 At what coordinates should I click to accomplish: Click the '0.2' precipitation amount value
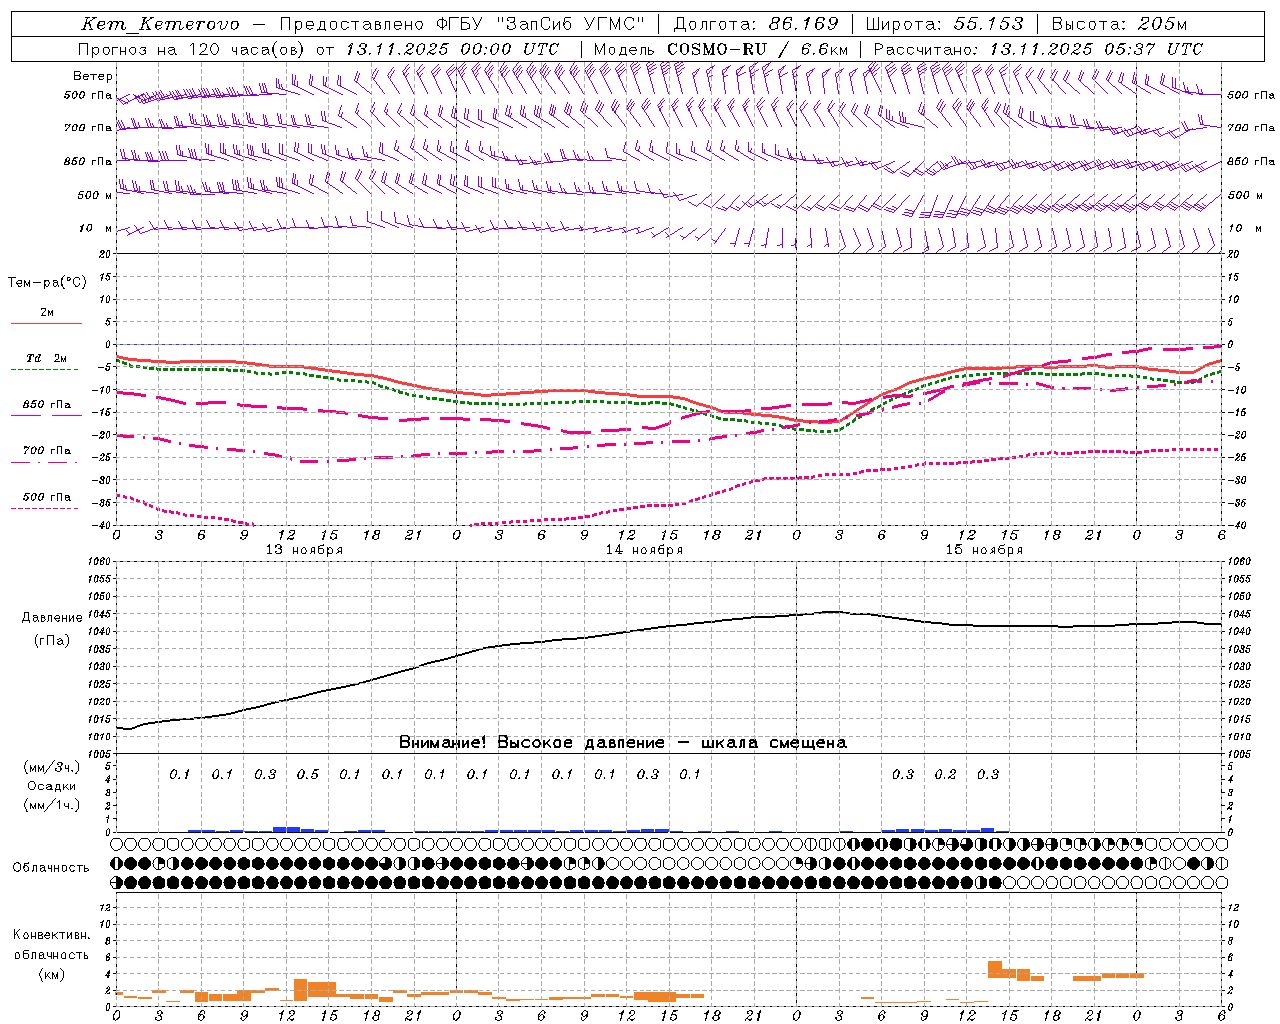(x=945, y=774)
